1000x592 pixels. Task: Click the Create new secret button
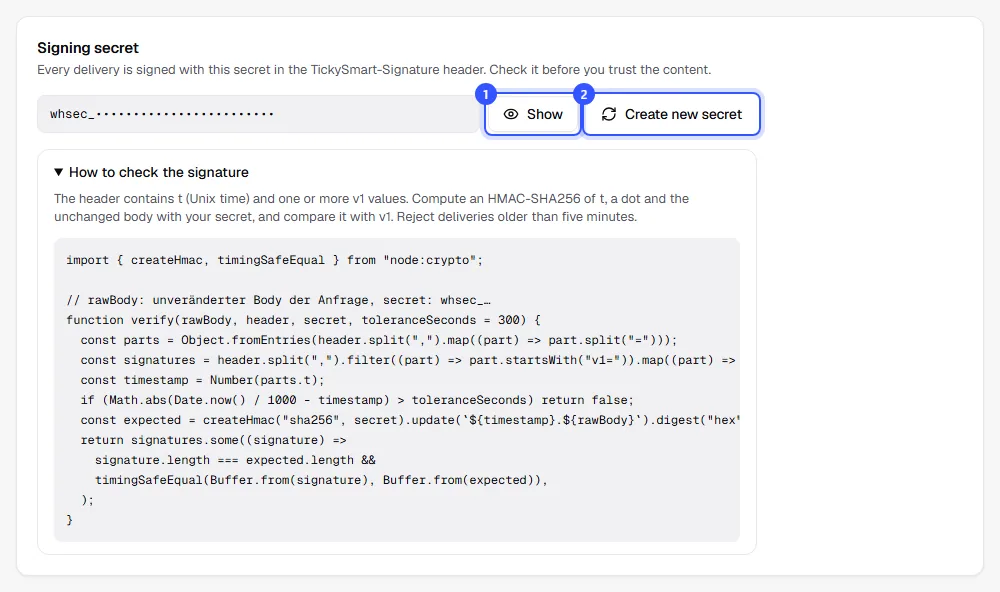672,114
